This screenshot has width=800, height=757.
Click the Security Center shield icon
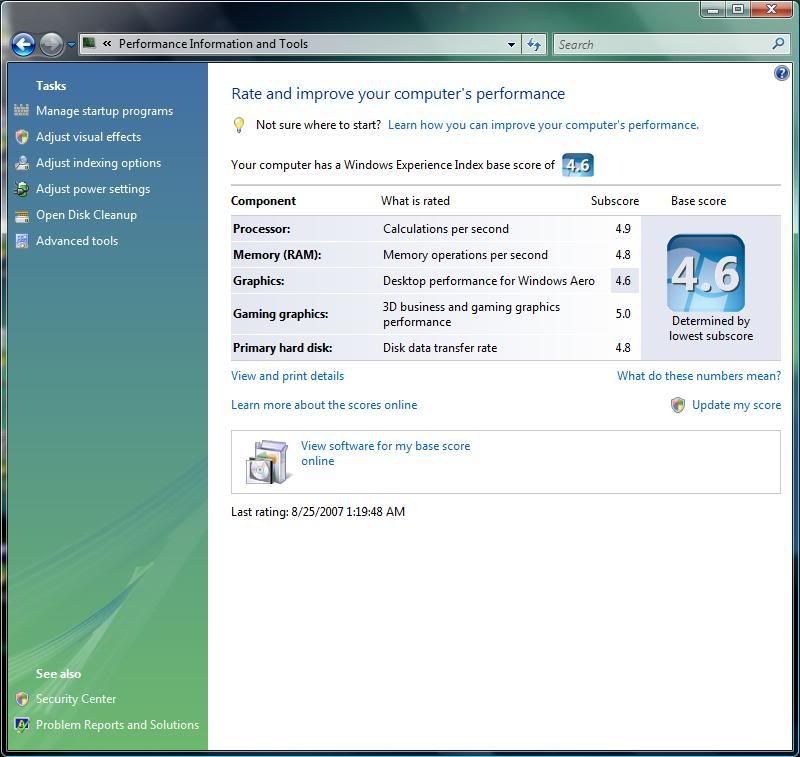coord(22,699)
